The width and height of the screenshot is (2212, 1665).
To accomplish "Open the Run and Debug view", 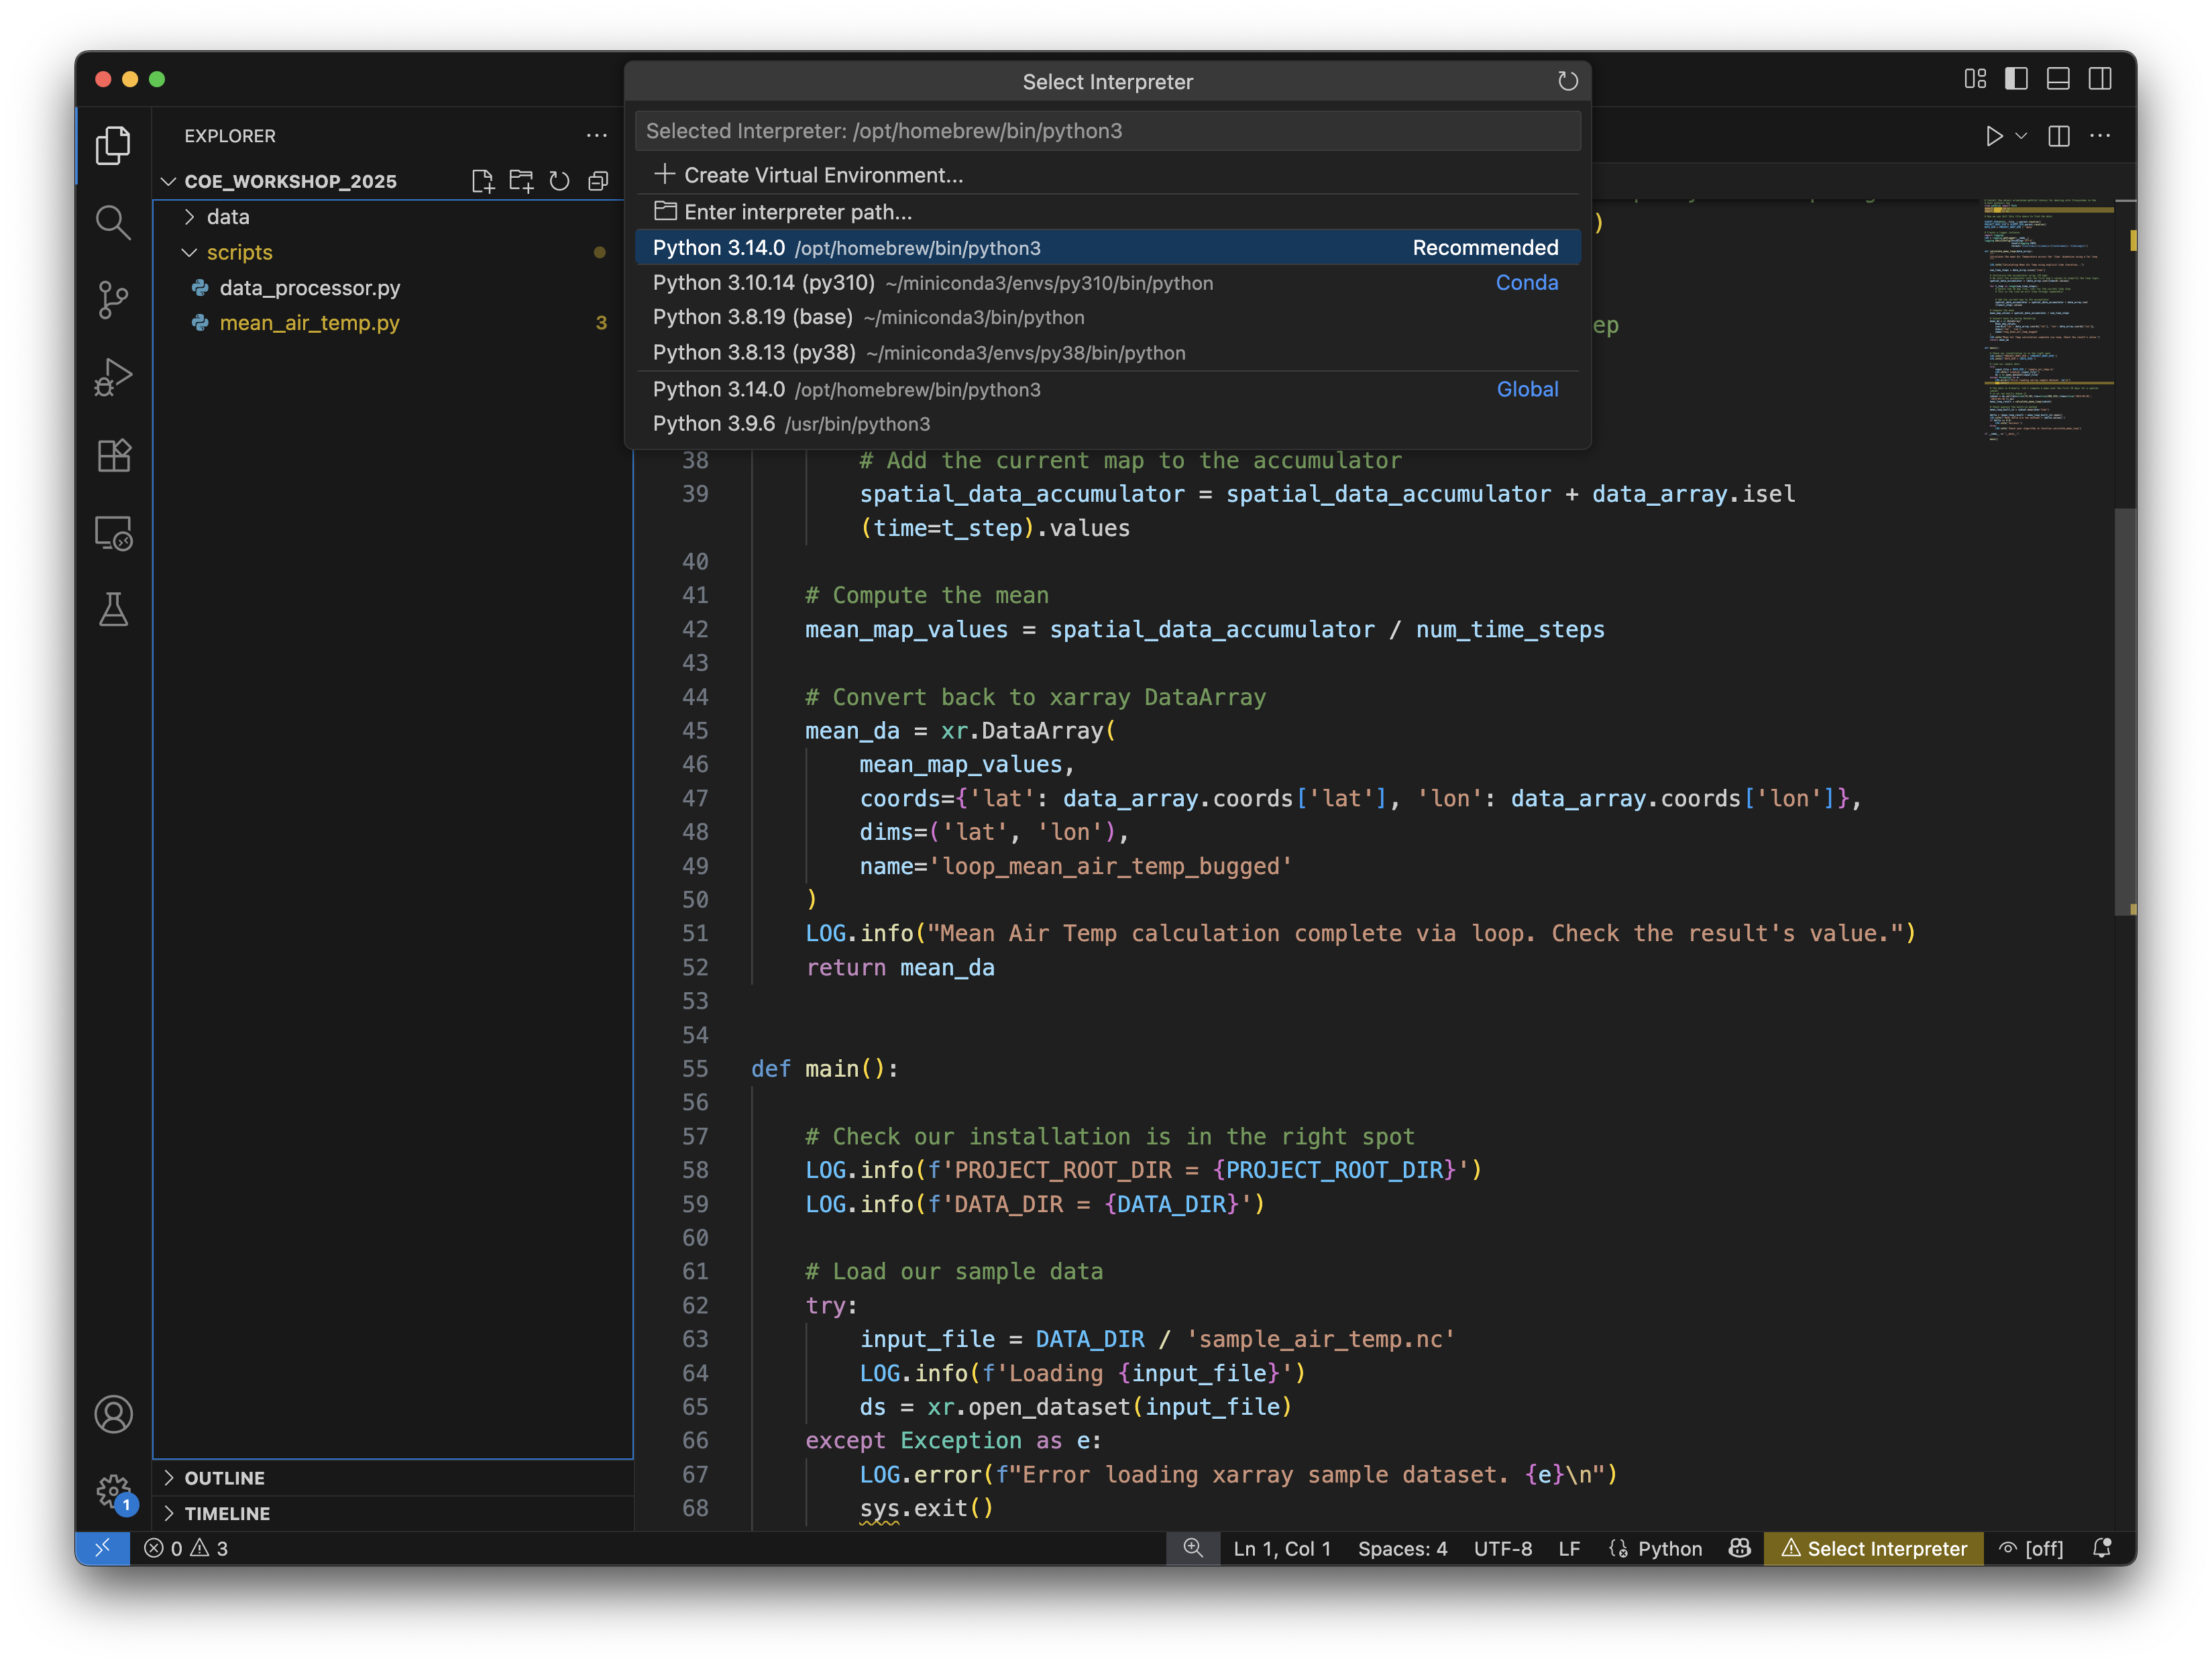I will 113,377.
